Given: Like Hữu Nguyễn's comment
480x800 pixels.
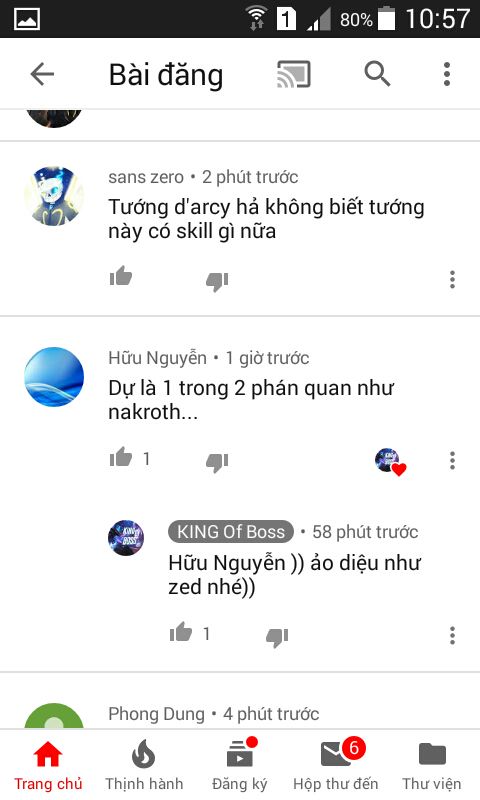Looking at the screenshot, I should coord(121,458).
